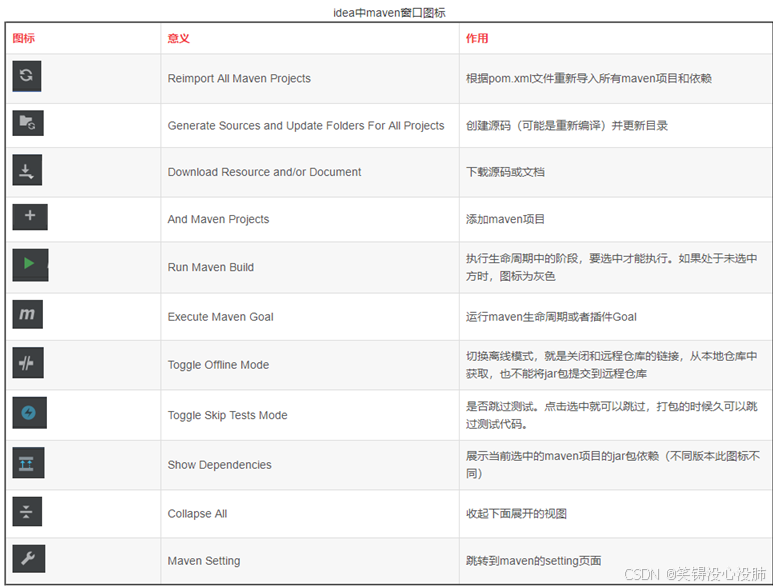Click the description '添加maven项目'
Viewport: 773px width, 588px height.
505,219
